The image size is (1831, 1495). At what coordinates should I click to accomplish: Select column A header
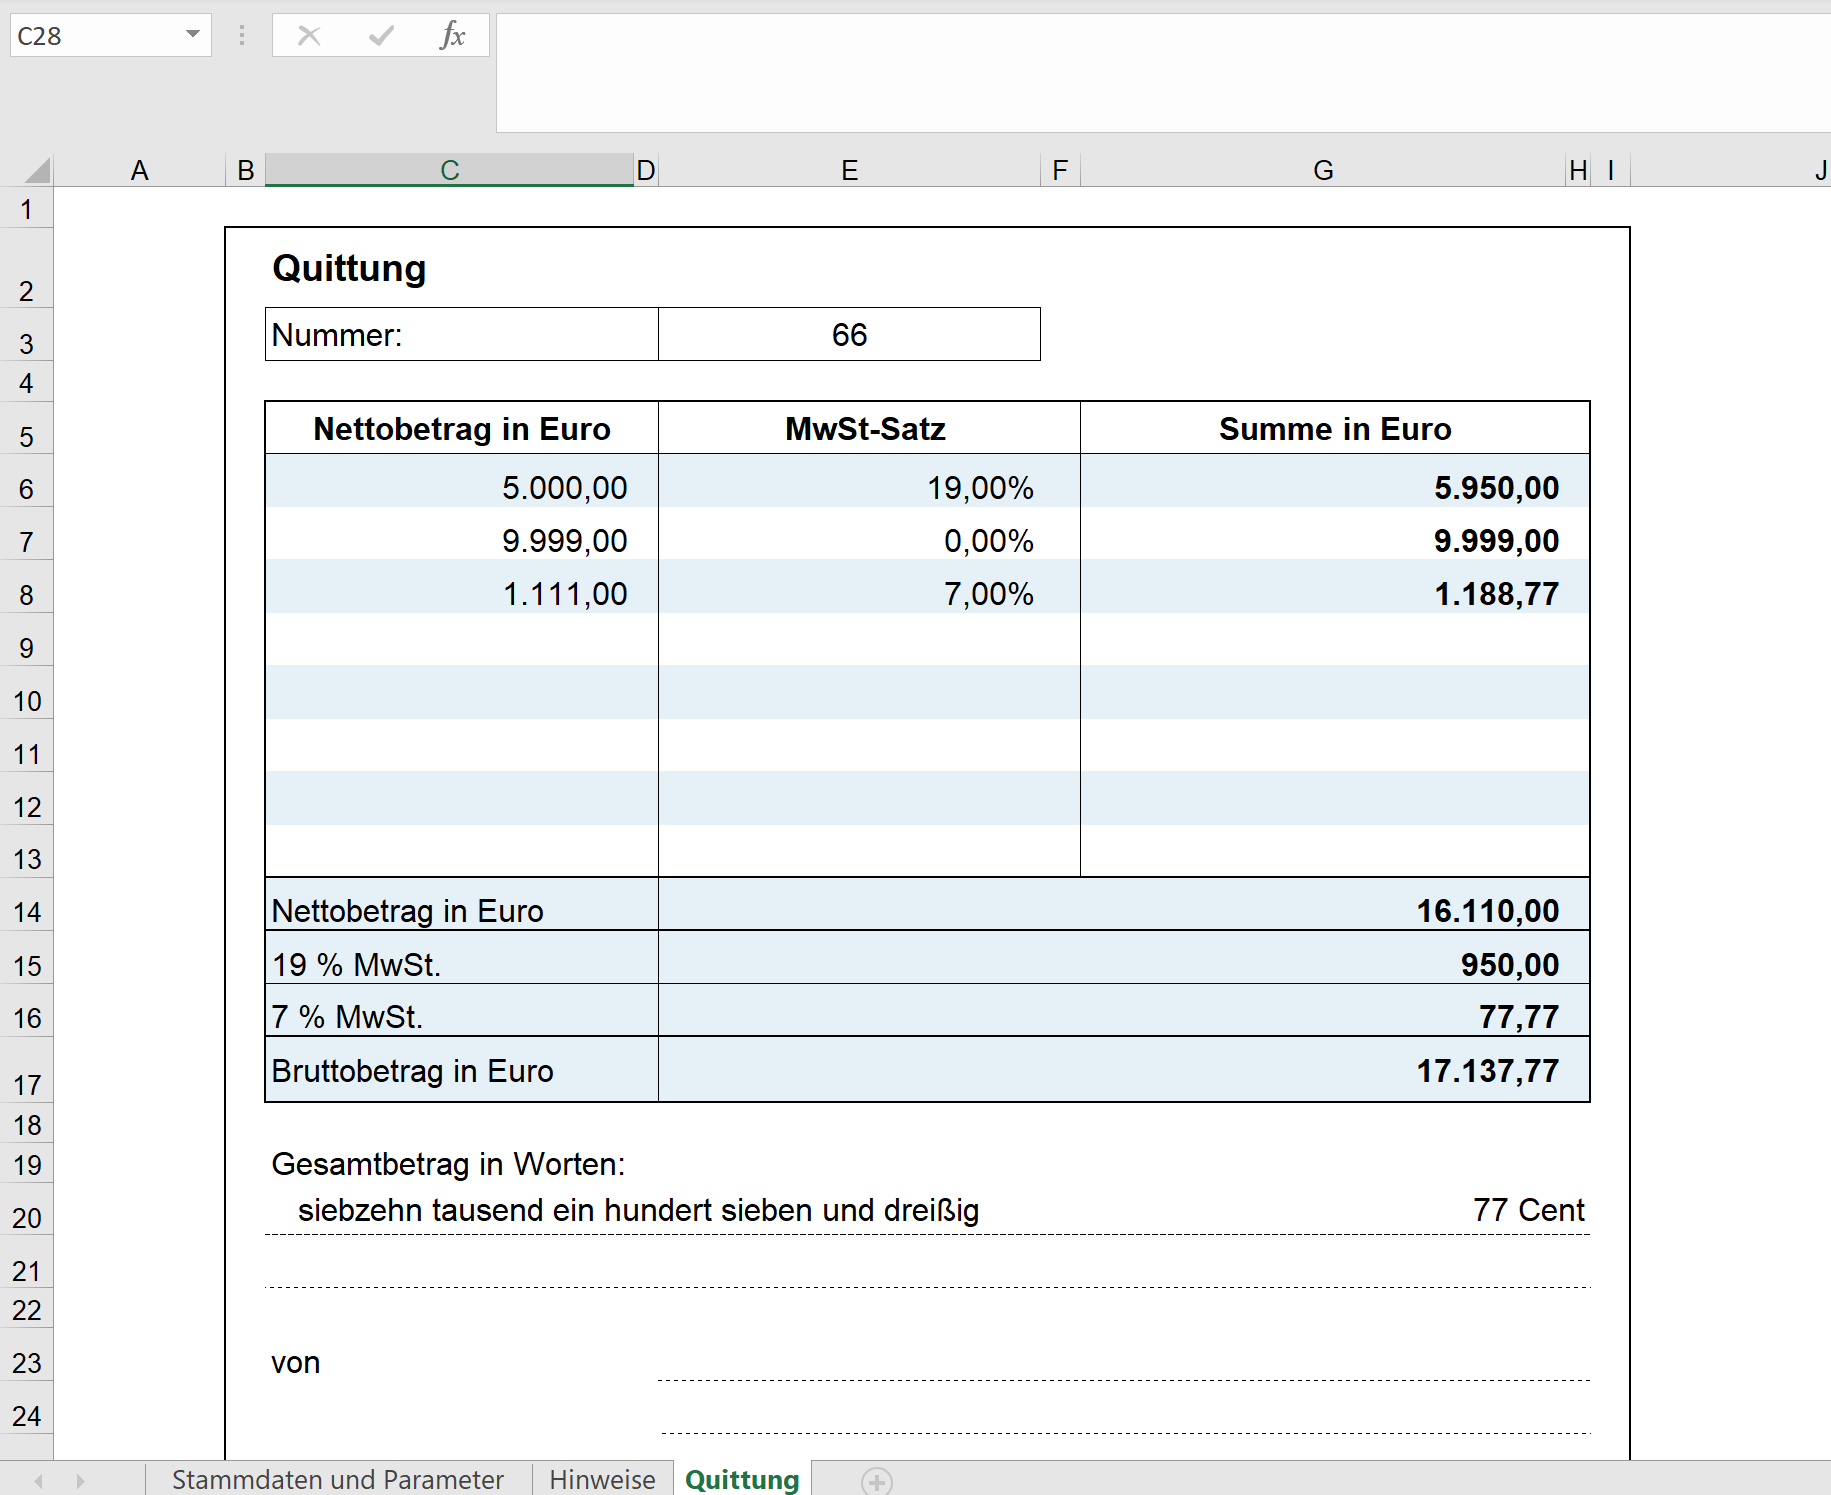(x=139, y=170)
